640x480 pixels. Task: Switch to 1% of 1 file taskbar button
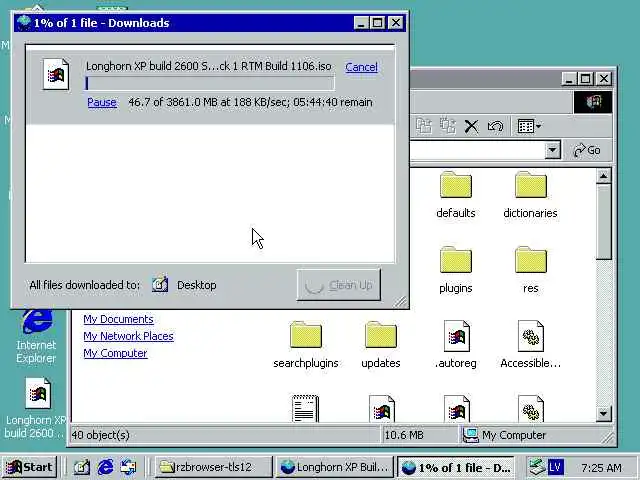pos(456,467)
